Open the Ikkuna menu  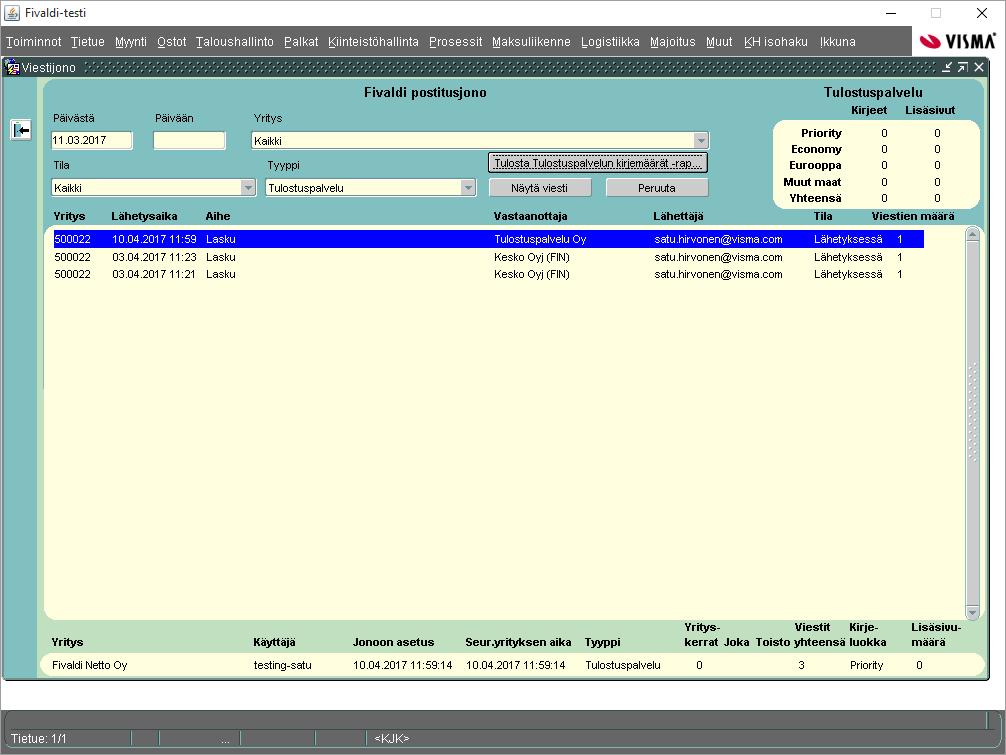click(x=837, y=42)
